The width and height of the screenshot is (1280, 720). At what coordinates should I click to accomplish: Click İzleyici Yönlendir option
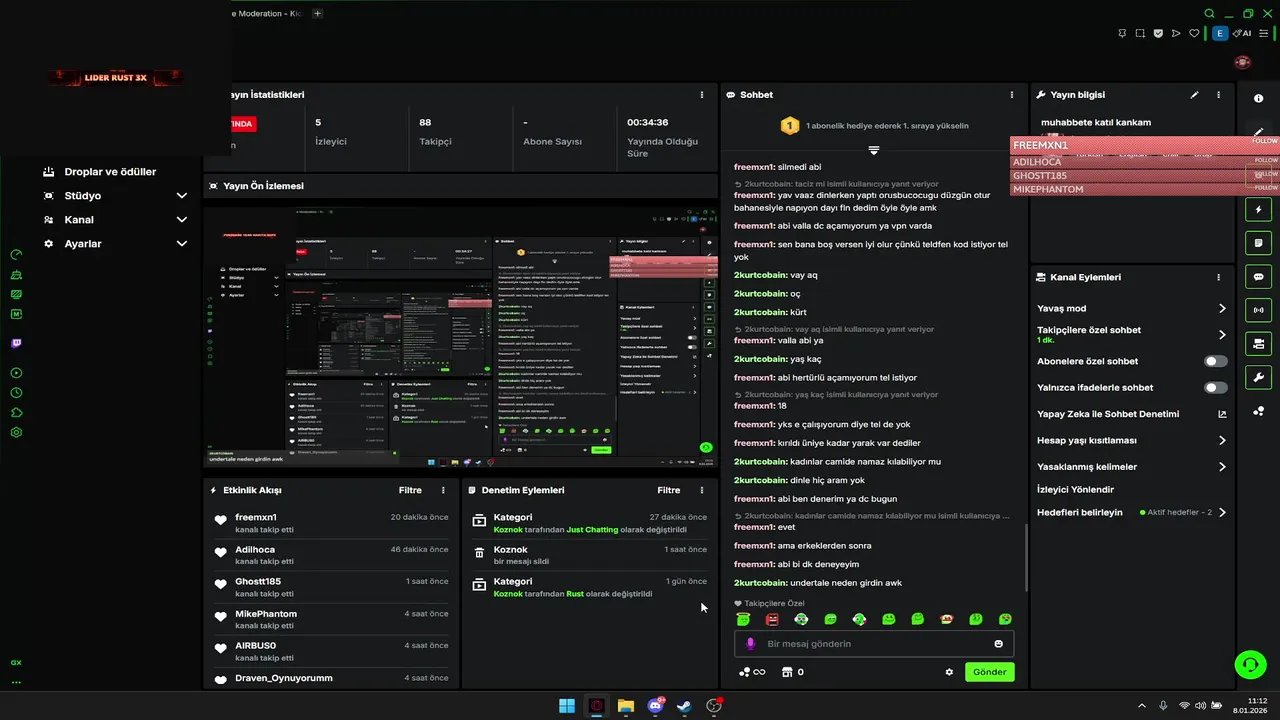(x=1075, y=489)
